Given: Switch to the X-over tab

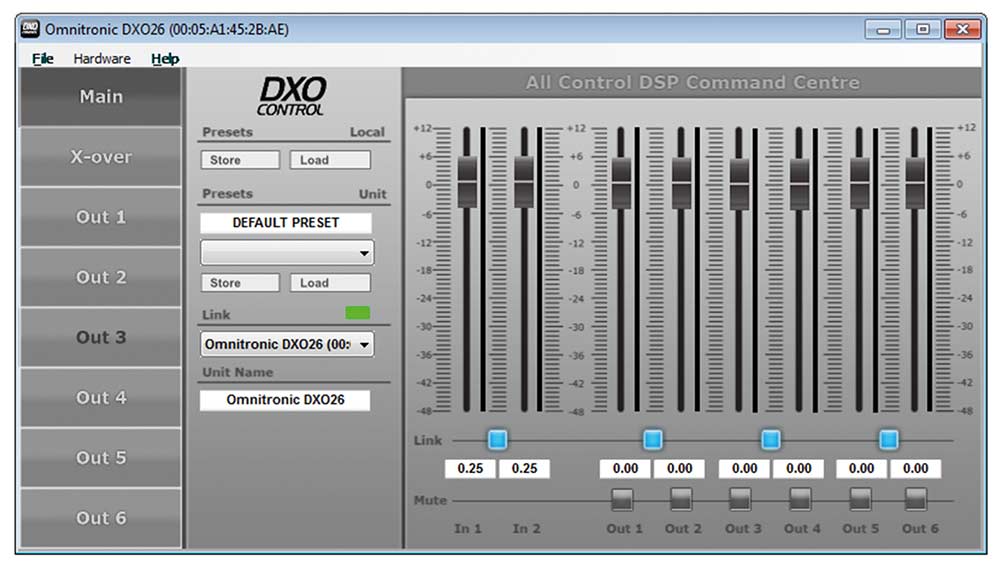Looking at the screenshot, I should click(x=101, y=157).
